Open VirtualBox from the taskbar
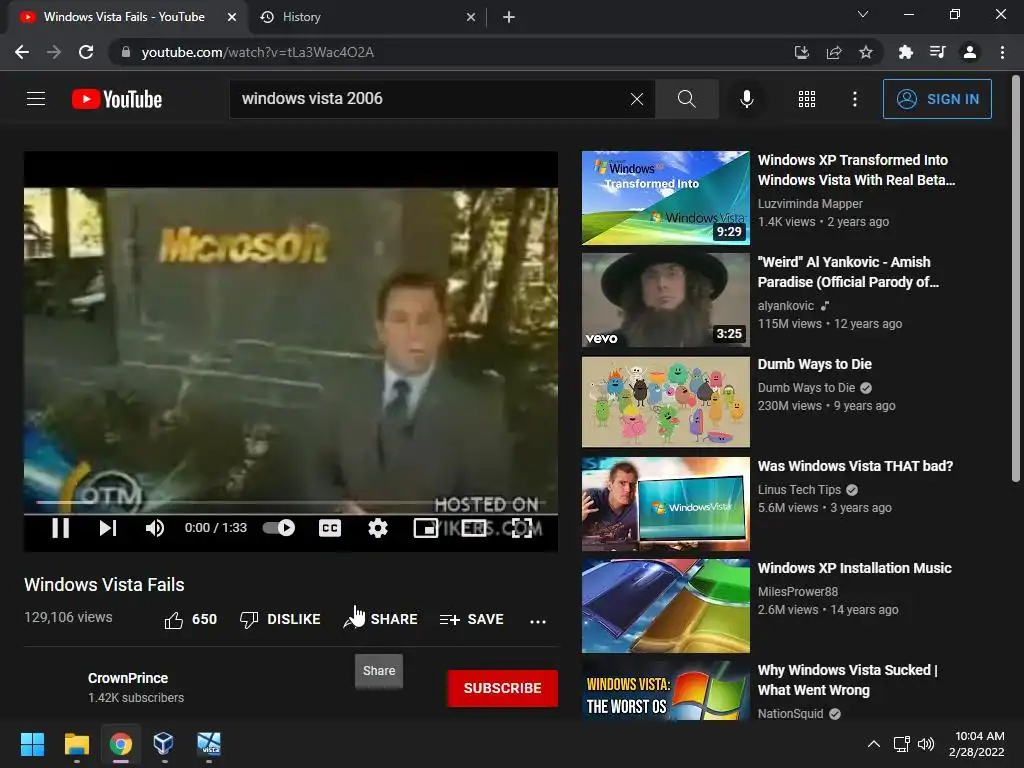Viewport: 1024px width, 768px height. 163,744
